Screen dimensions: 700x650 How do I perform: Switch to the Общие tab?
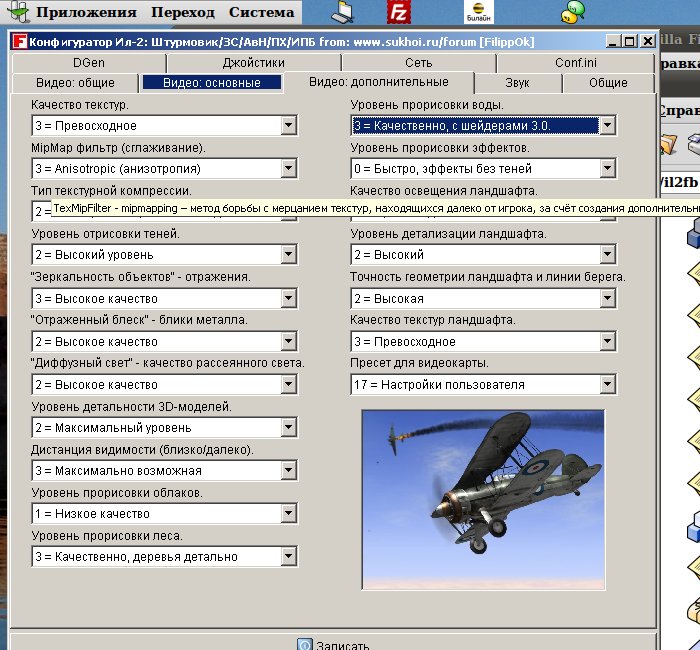pyautogui.click(x=608, y=83)
